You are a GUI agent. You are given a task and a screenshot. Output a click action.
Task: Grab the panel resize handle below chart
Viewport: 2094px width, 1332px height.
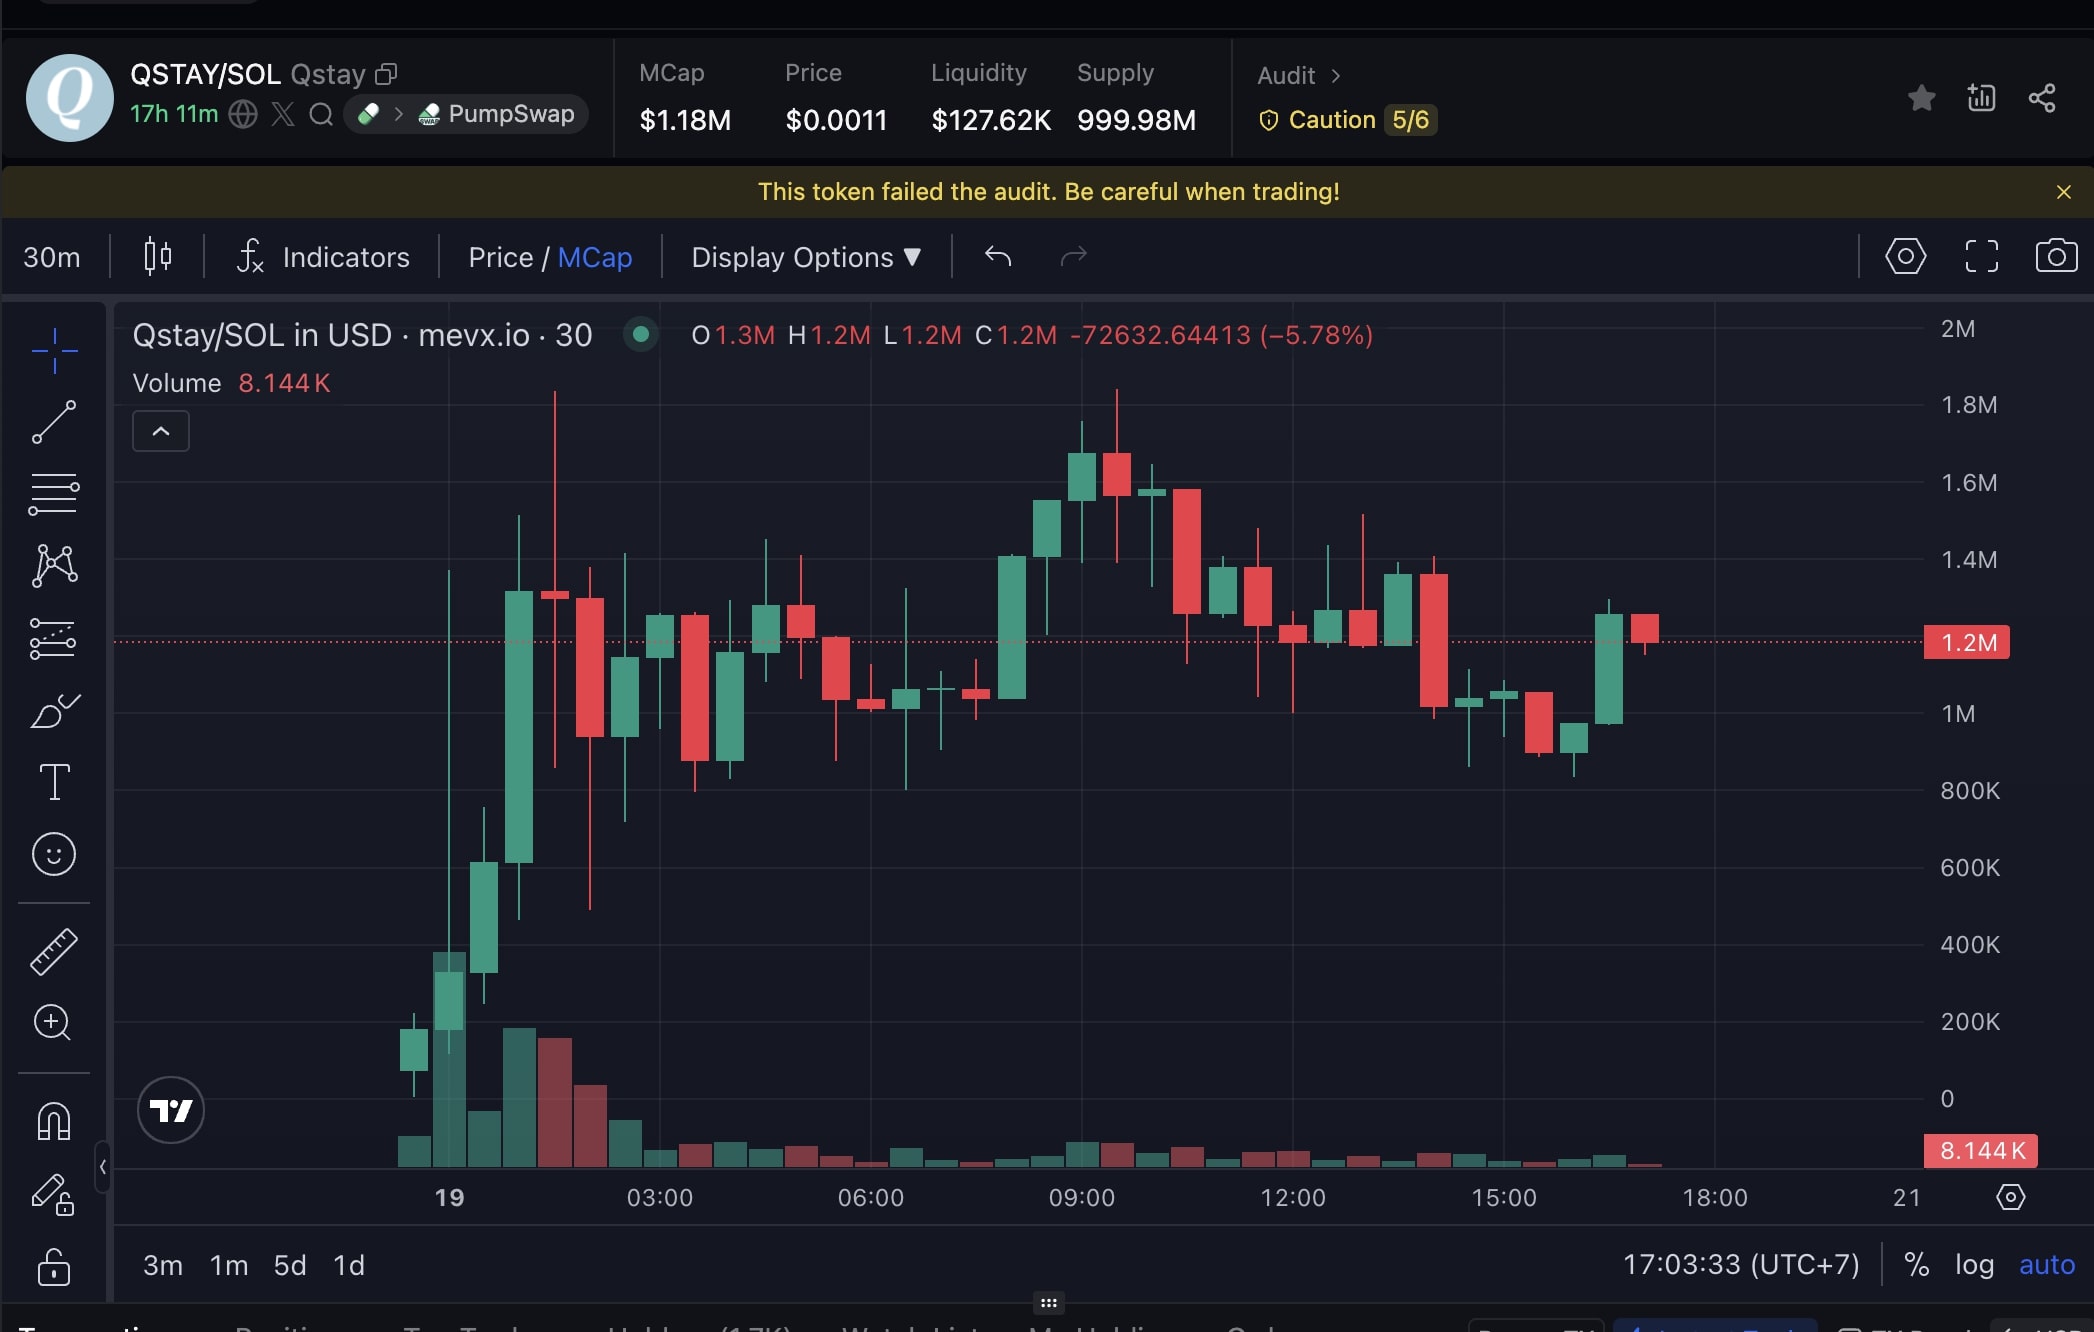[1048, 1303]
